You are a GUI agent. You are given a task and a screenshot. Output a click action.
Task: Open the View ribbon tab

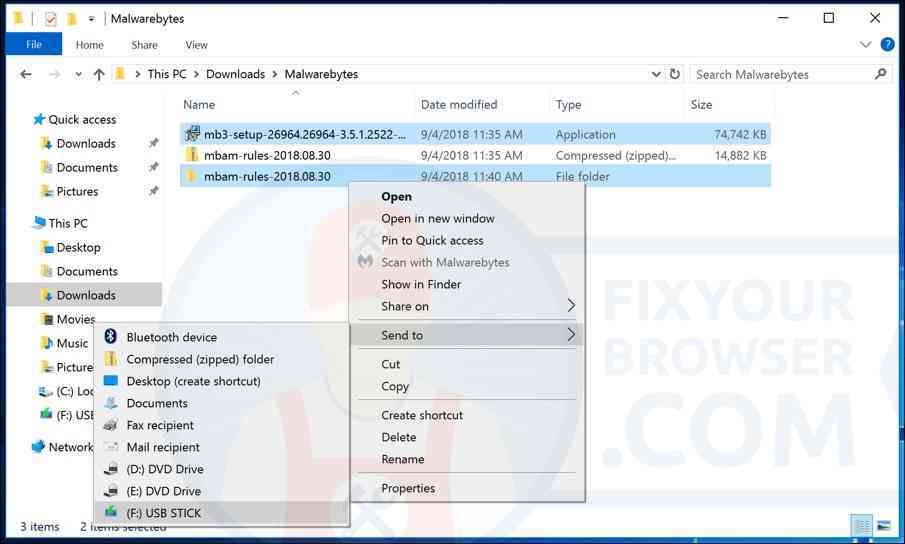(x=196, y=44)
